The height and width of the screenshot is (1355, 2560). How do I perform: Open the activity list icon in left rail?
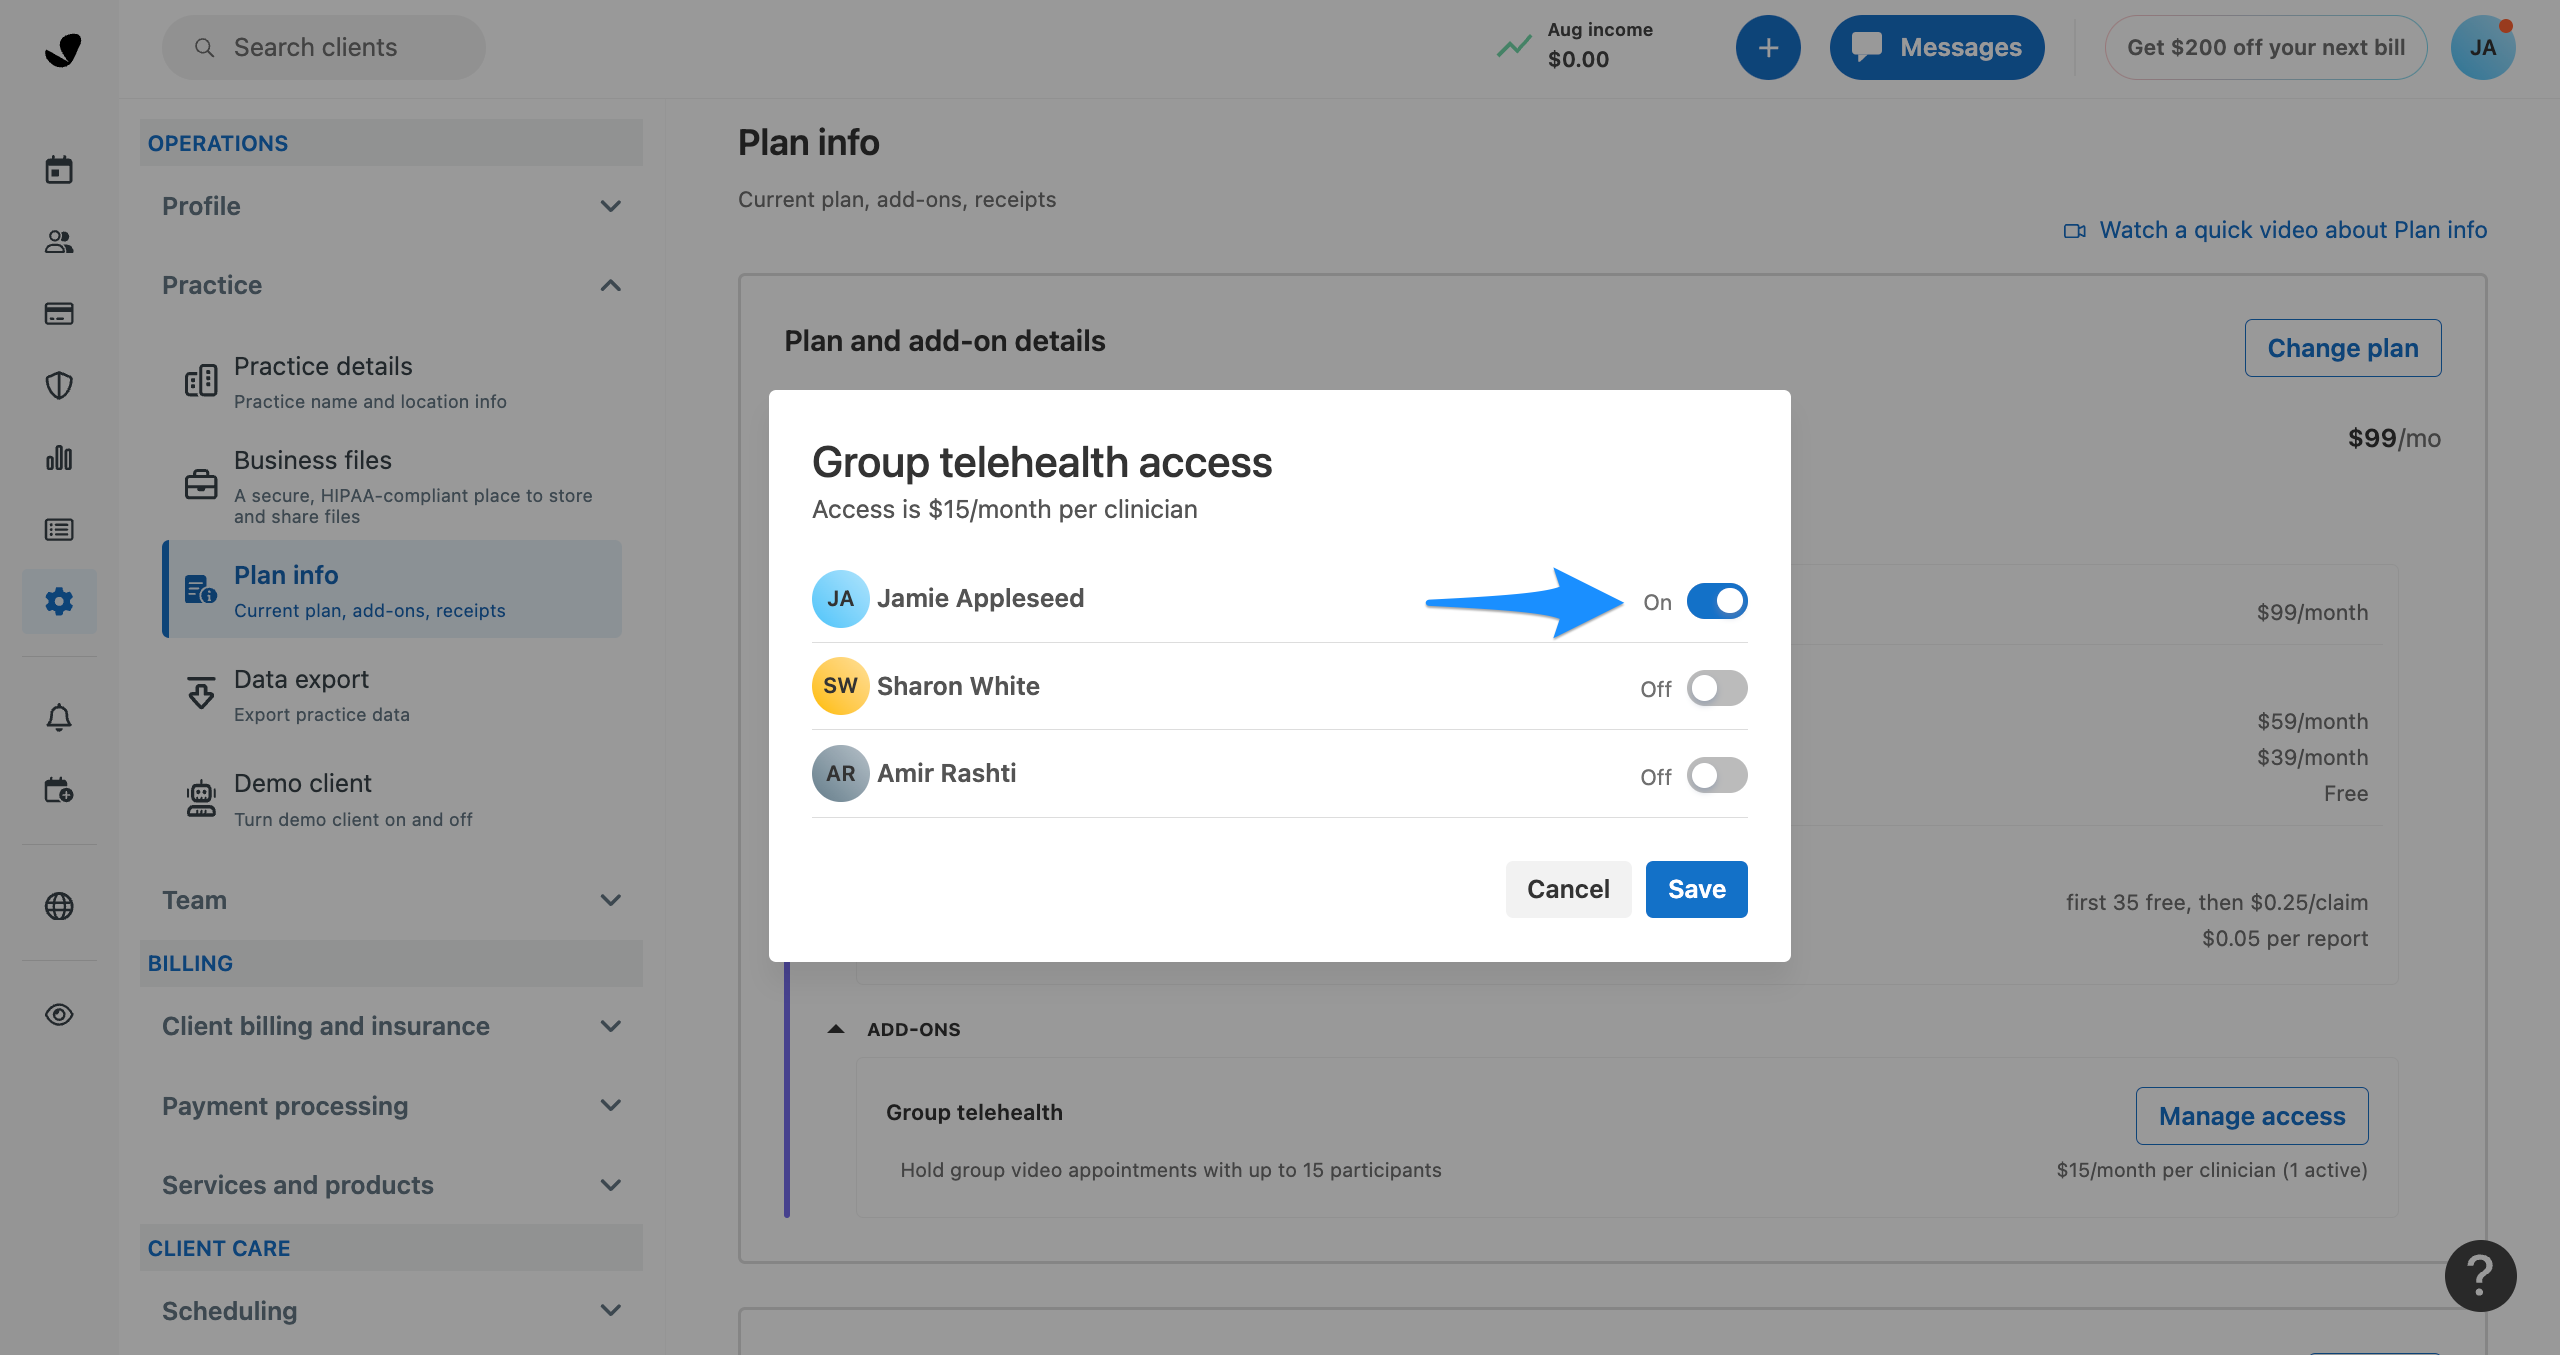tap(59, 530)
